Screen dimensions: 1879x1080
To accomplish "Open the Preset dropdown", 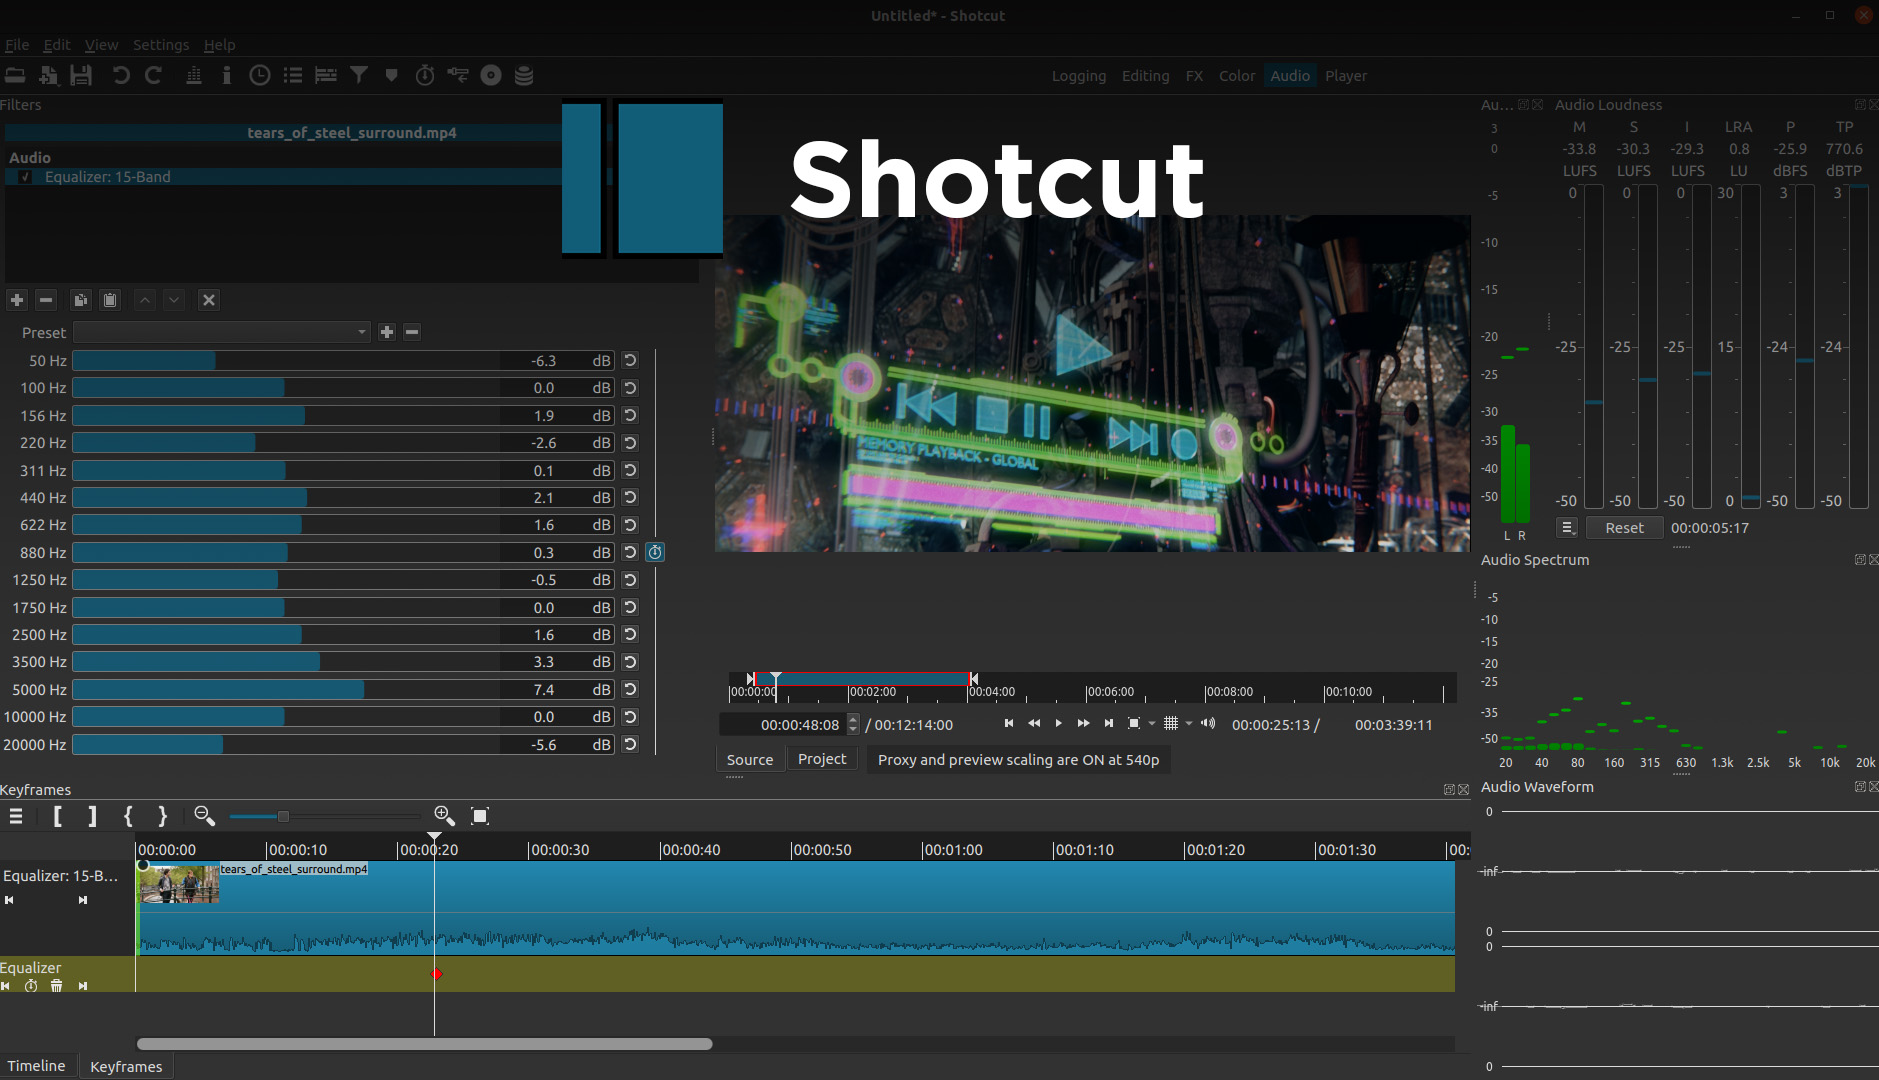I will pos(222,332).
